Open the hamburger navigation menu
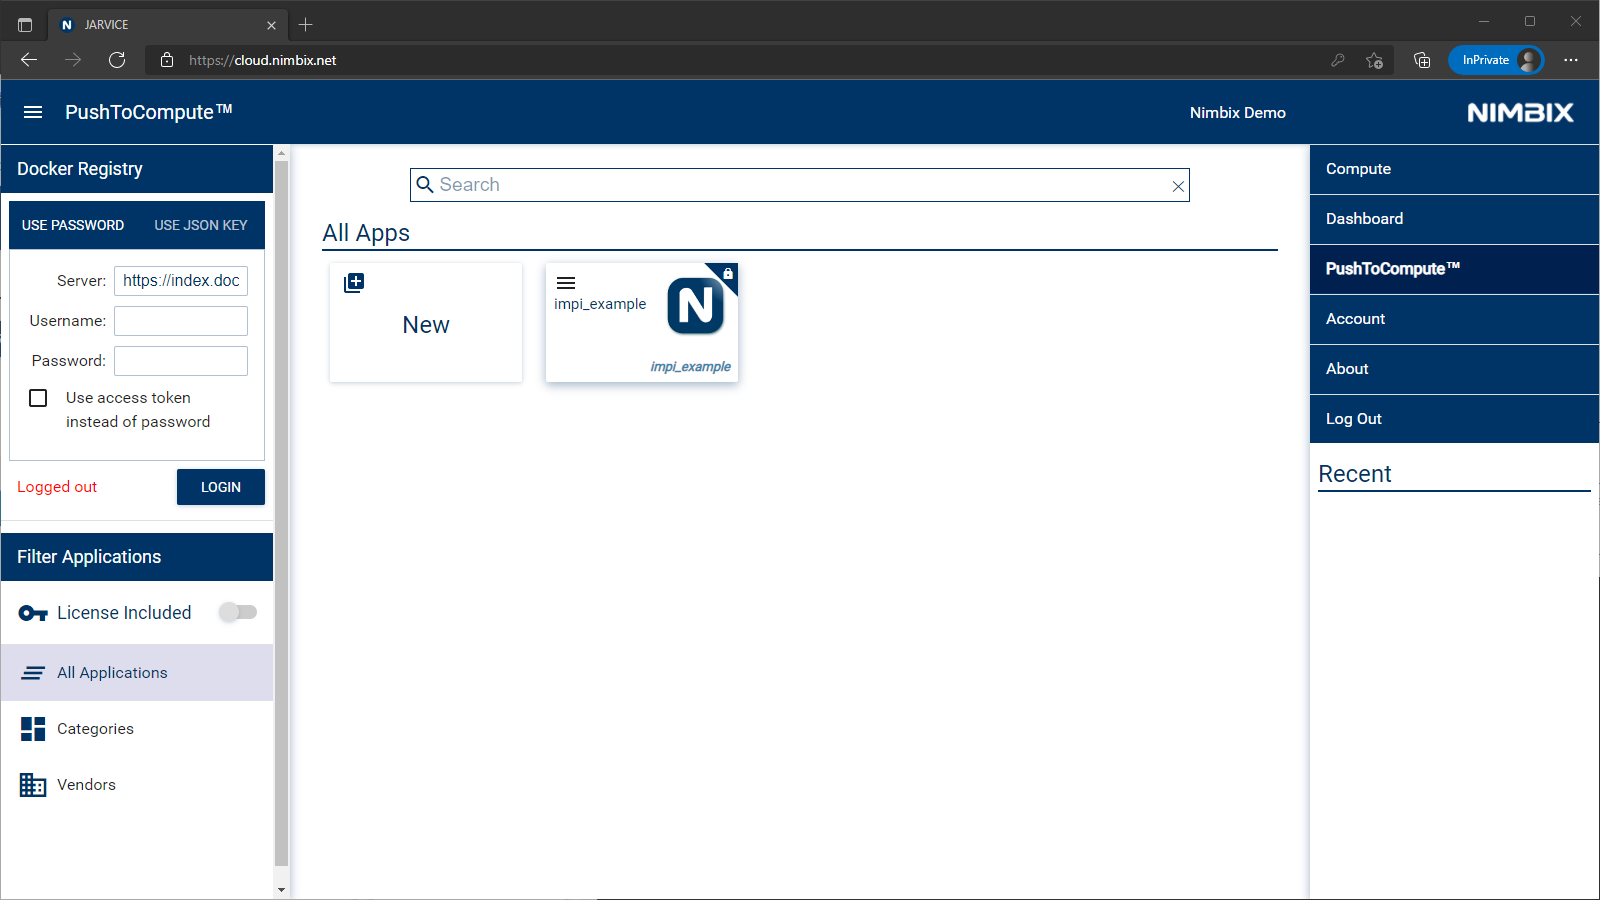Image resolution: width=1600 pixels, height=900 pixels. [33, 112]
